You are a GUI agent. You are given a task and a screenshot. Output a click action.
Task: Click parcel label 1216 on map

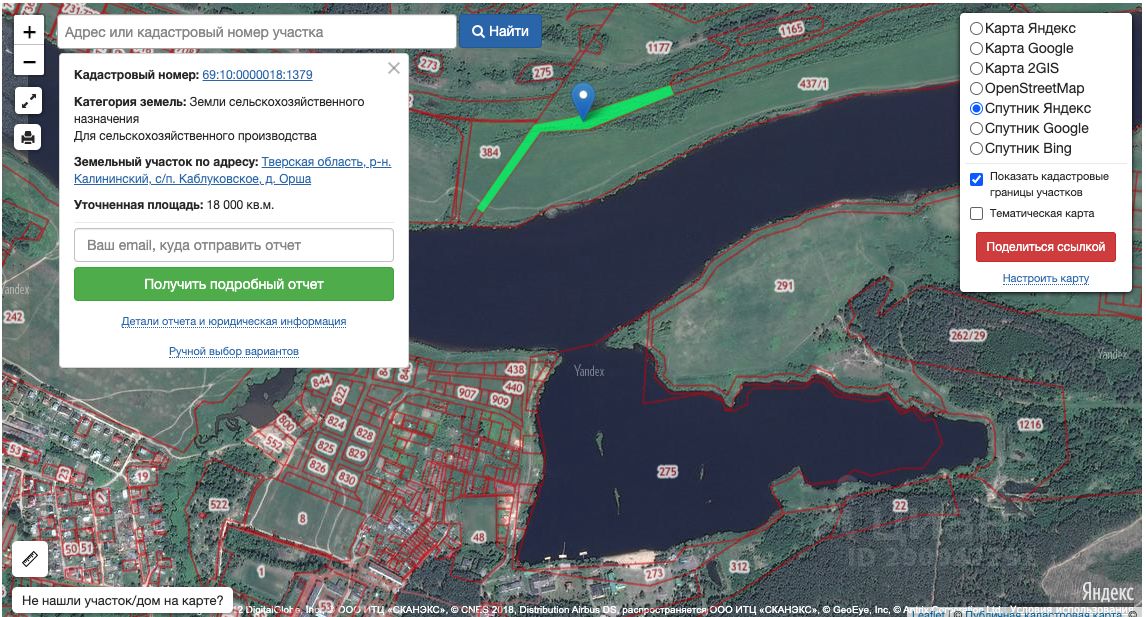pyautogui.click(x=1030, y=424)
